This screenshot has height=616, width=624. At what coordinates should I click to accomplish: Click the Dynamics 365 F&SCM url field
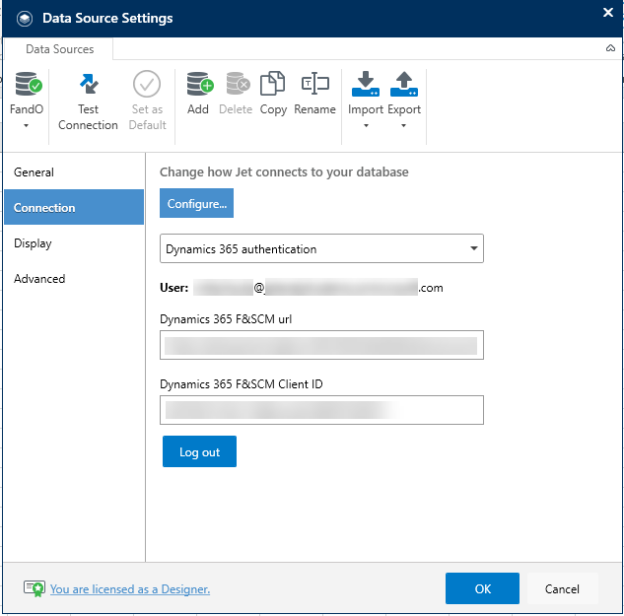pos(322,345)
